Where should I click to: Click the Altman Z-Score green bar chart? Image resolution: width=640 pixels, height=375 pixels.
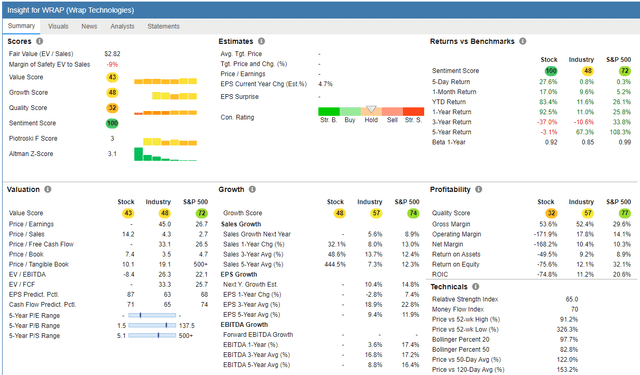point(165,154)
